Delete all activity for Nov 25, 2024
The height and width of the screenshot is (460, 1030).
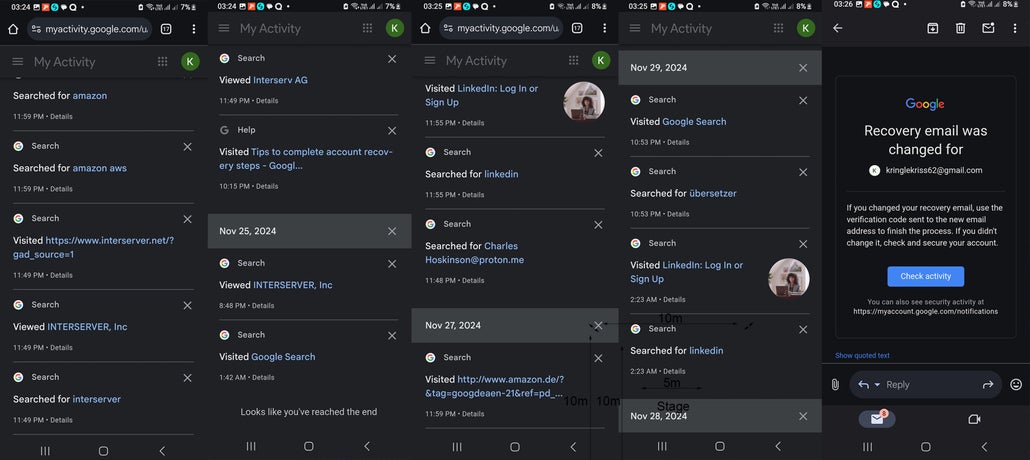pos(392,231)
